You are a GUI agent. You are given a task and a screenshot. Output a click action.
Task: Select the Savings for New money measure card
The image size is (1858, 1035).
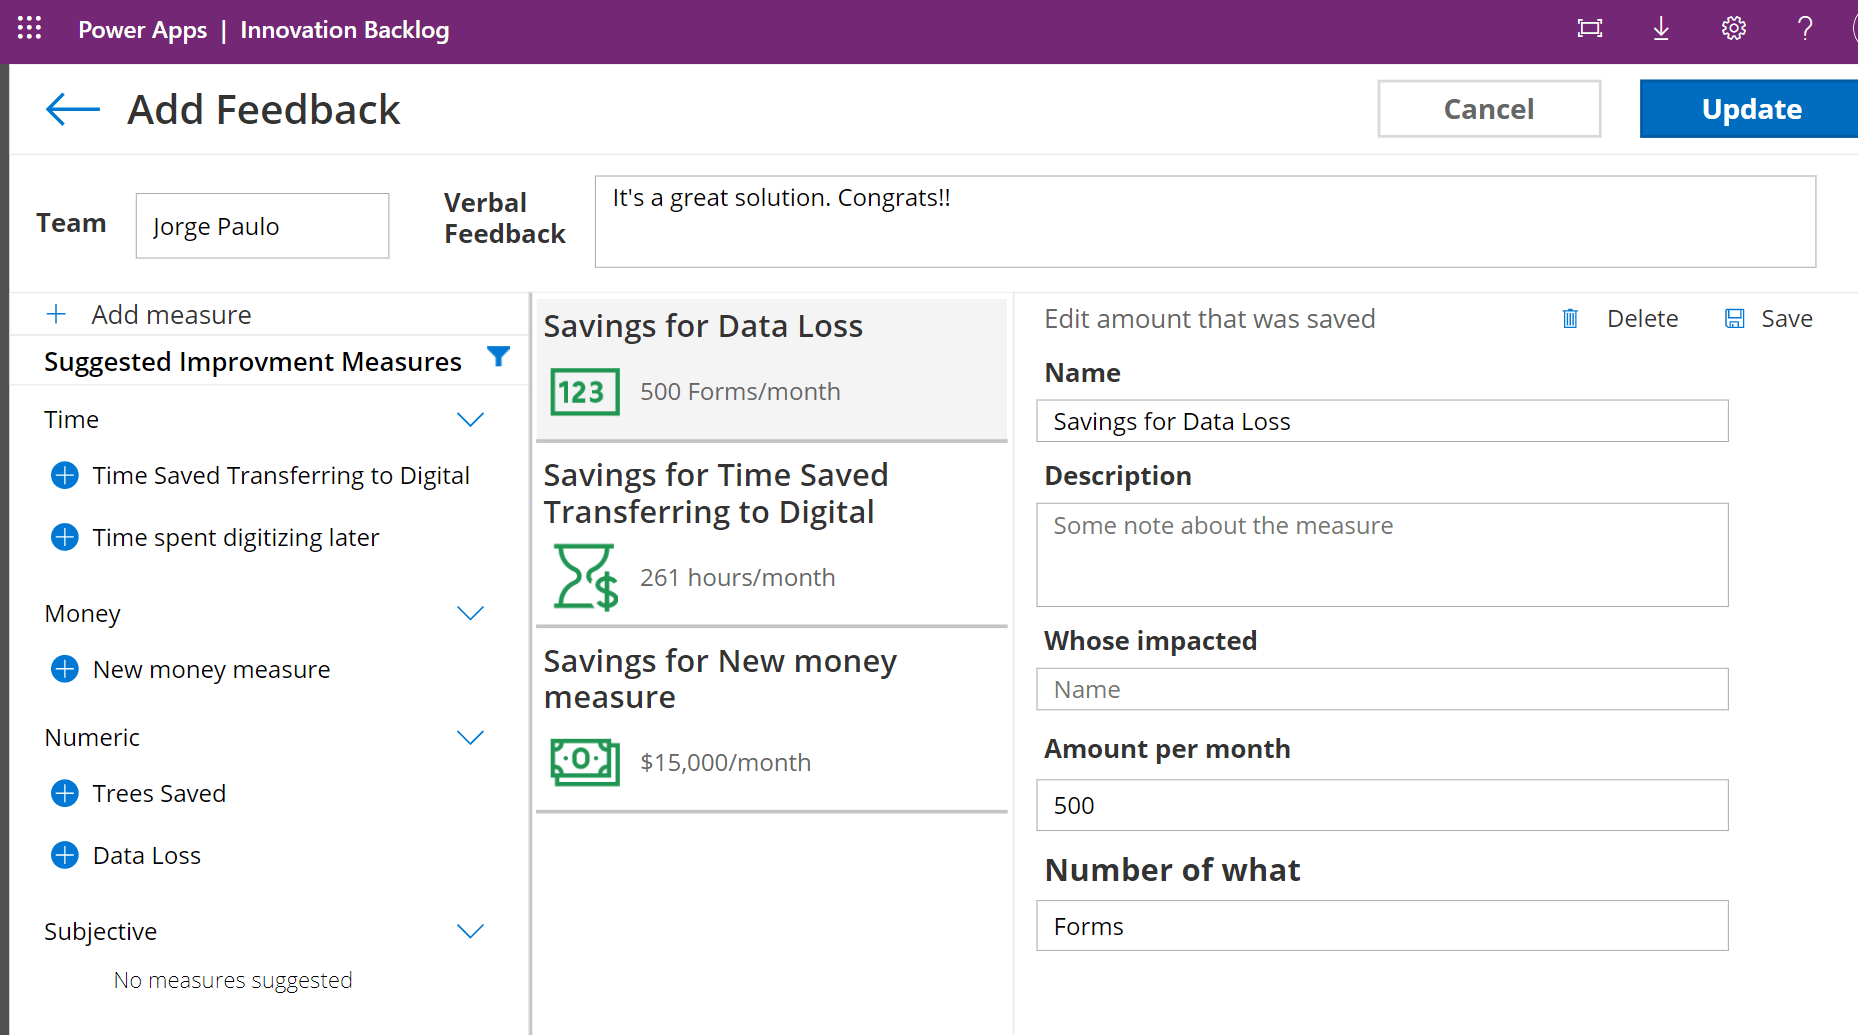(771, 720)
